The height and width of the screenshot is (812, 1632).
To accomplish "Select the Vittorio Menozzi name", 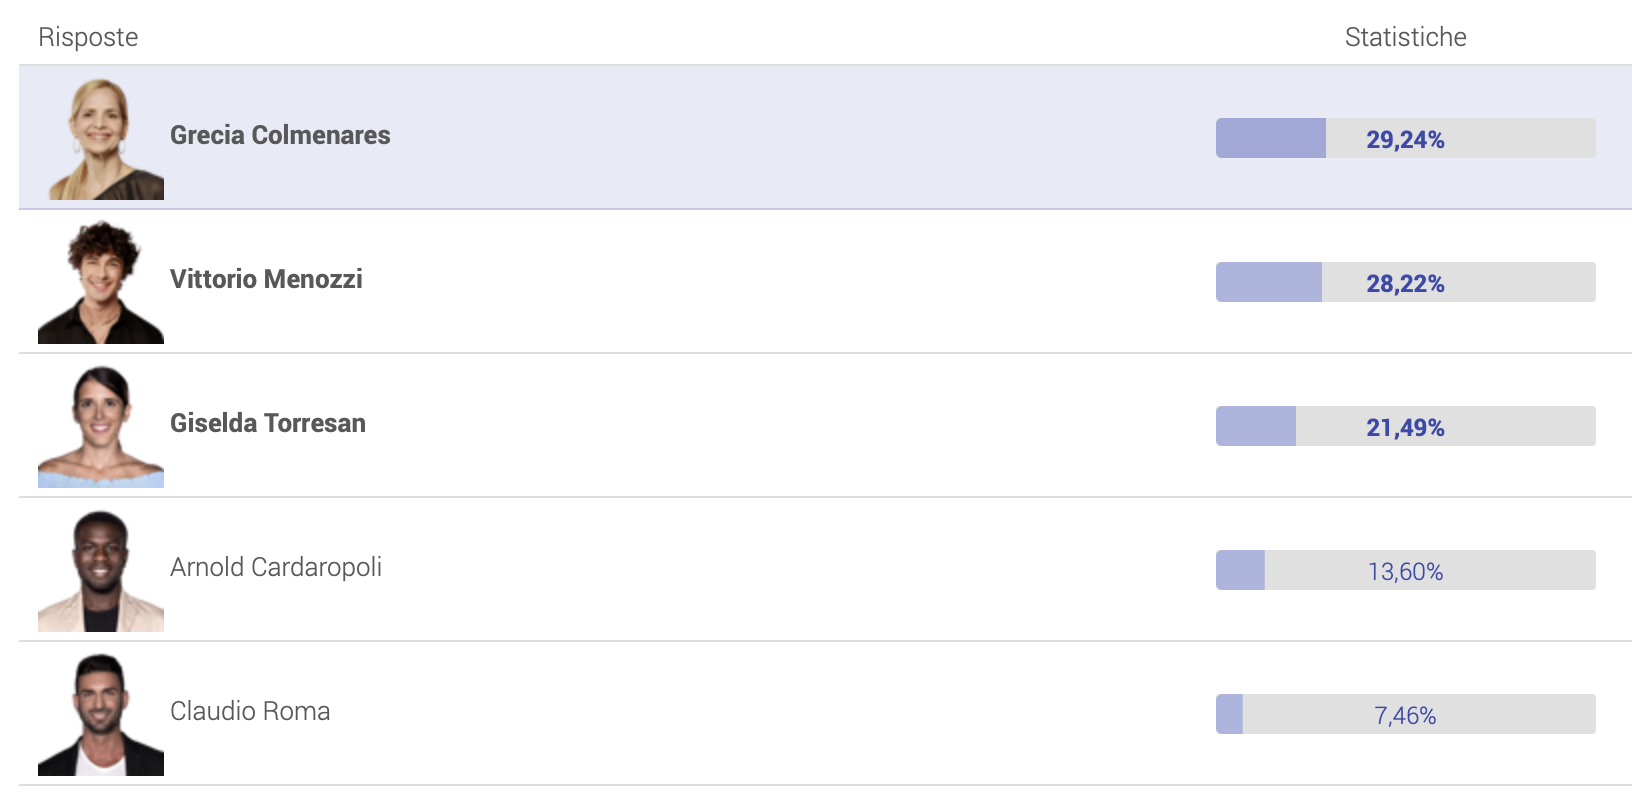I will tap(266, 279).
